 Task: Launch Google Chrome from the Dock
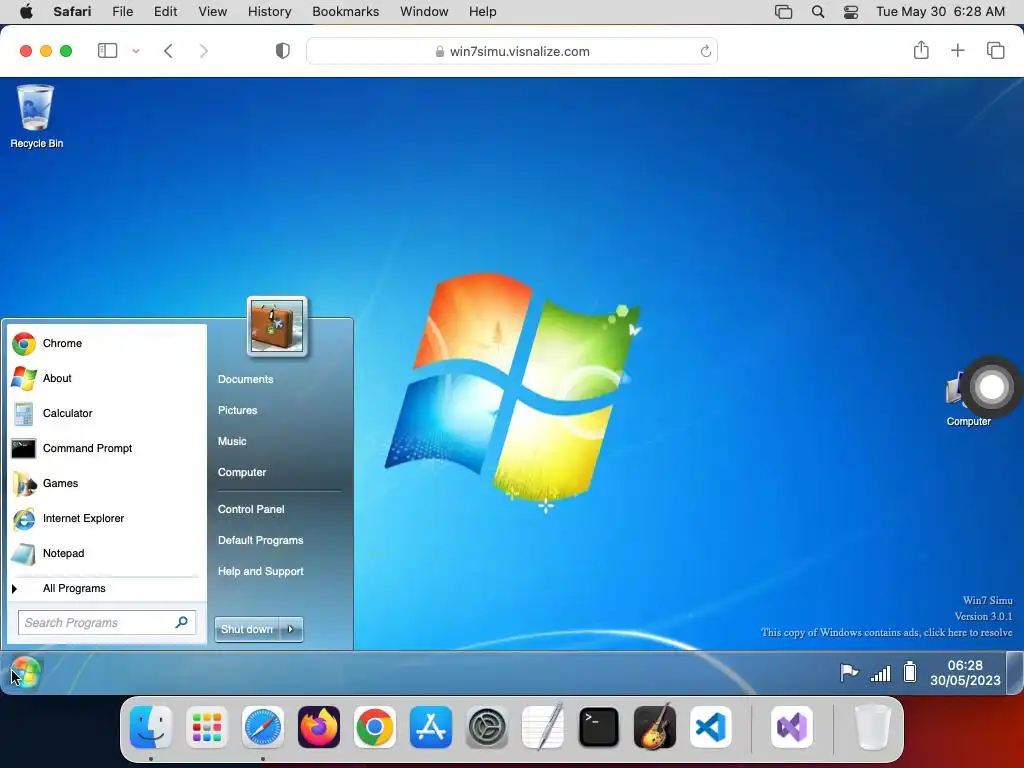click(x=375, y=727)
